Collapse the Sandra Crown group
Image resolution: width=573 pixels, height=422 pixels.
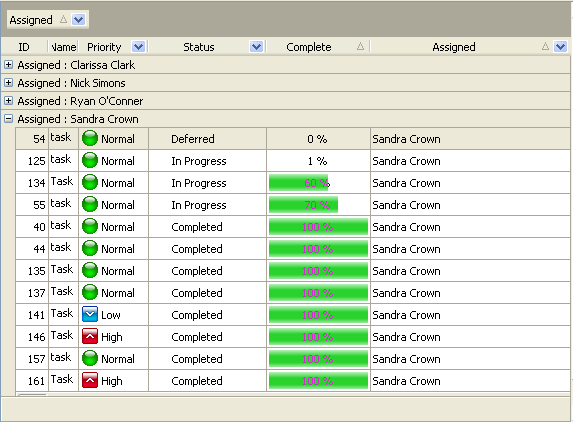click(x=8, y=119)
